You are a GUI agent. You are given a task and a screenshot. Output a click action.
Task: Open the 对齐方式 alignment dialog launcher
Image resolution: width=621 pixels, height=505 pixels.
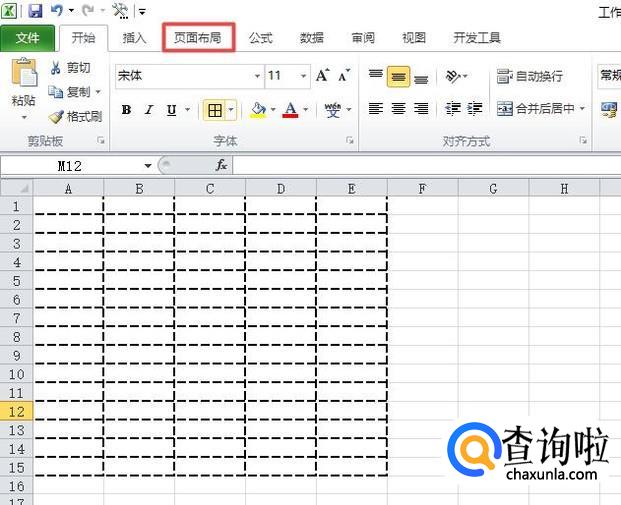click(x=583, y=140)
